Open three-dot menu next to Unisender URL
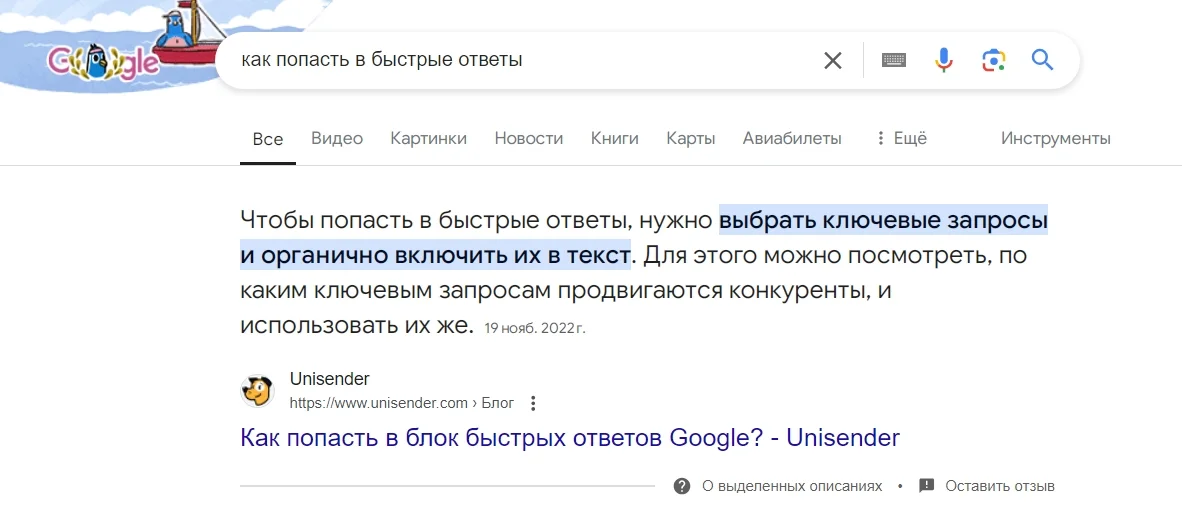Viewport: 1182px width, 530px height. (x=533, y=403)
